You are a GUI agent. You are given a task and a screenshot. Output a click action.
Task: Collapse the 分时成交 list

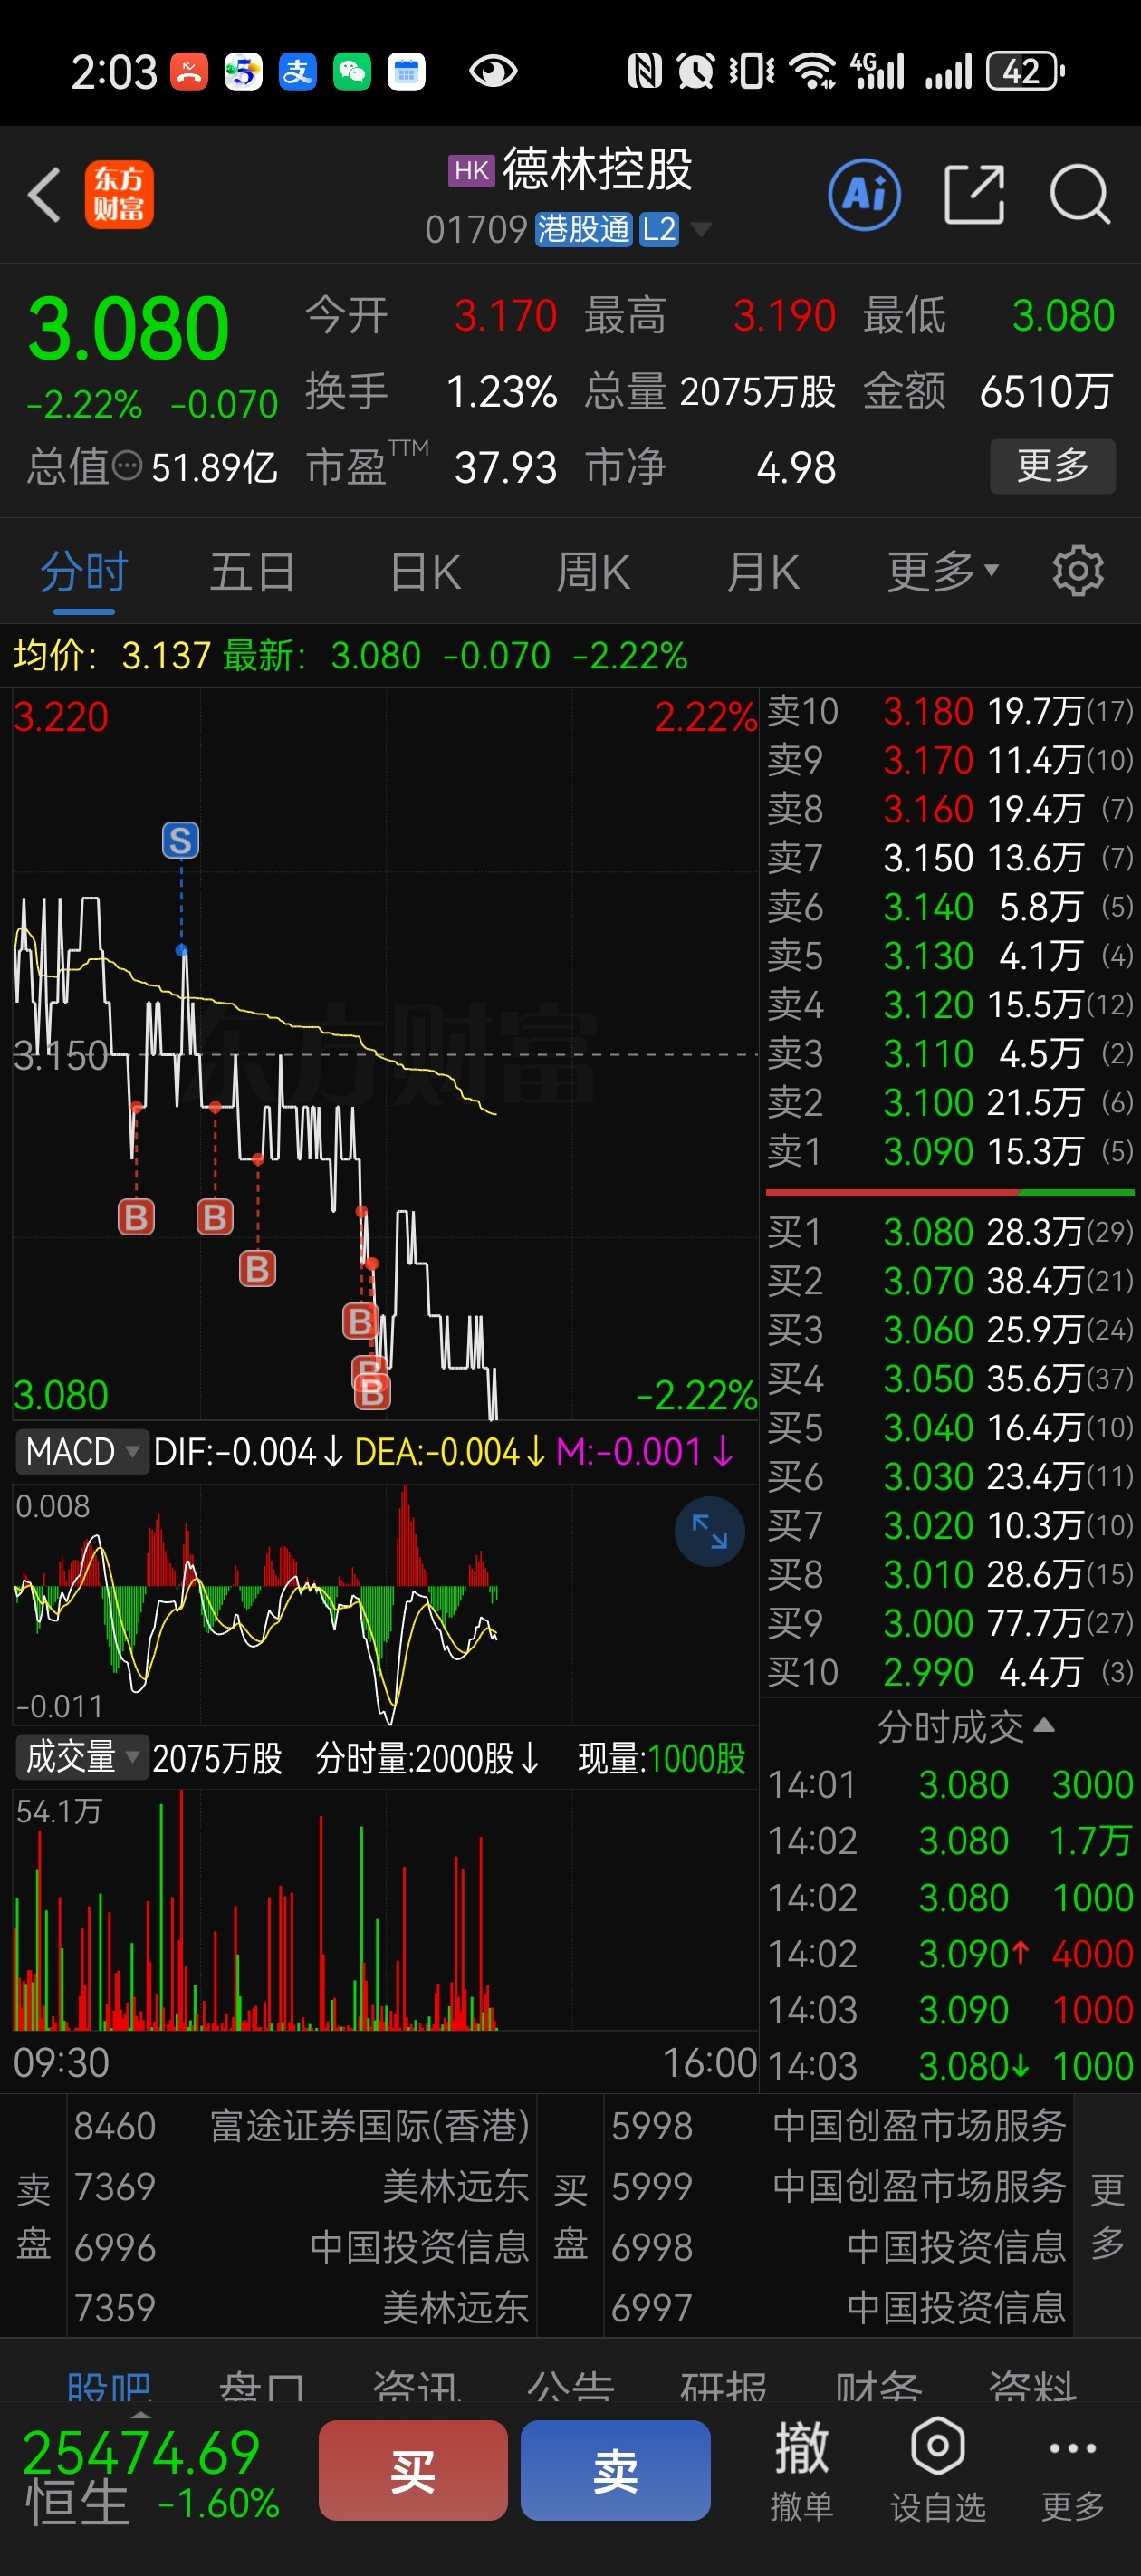[965, 1727]
